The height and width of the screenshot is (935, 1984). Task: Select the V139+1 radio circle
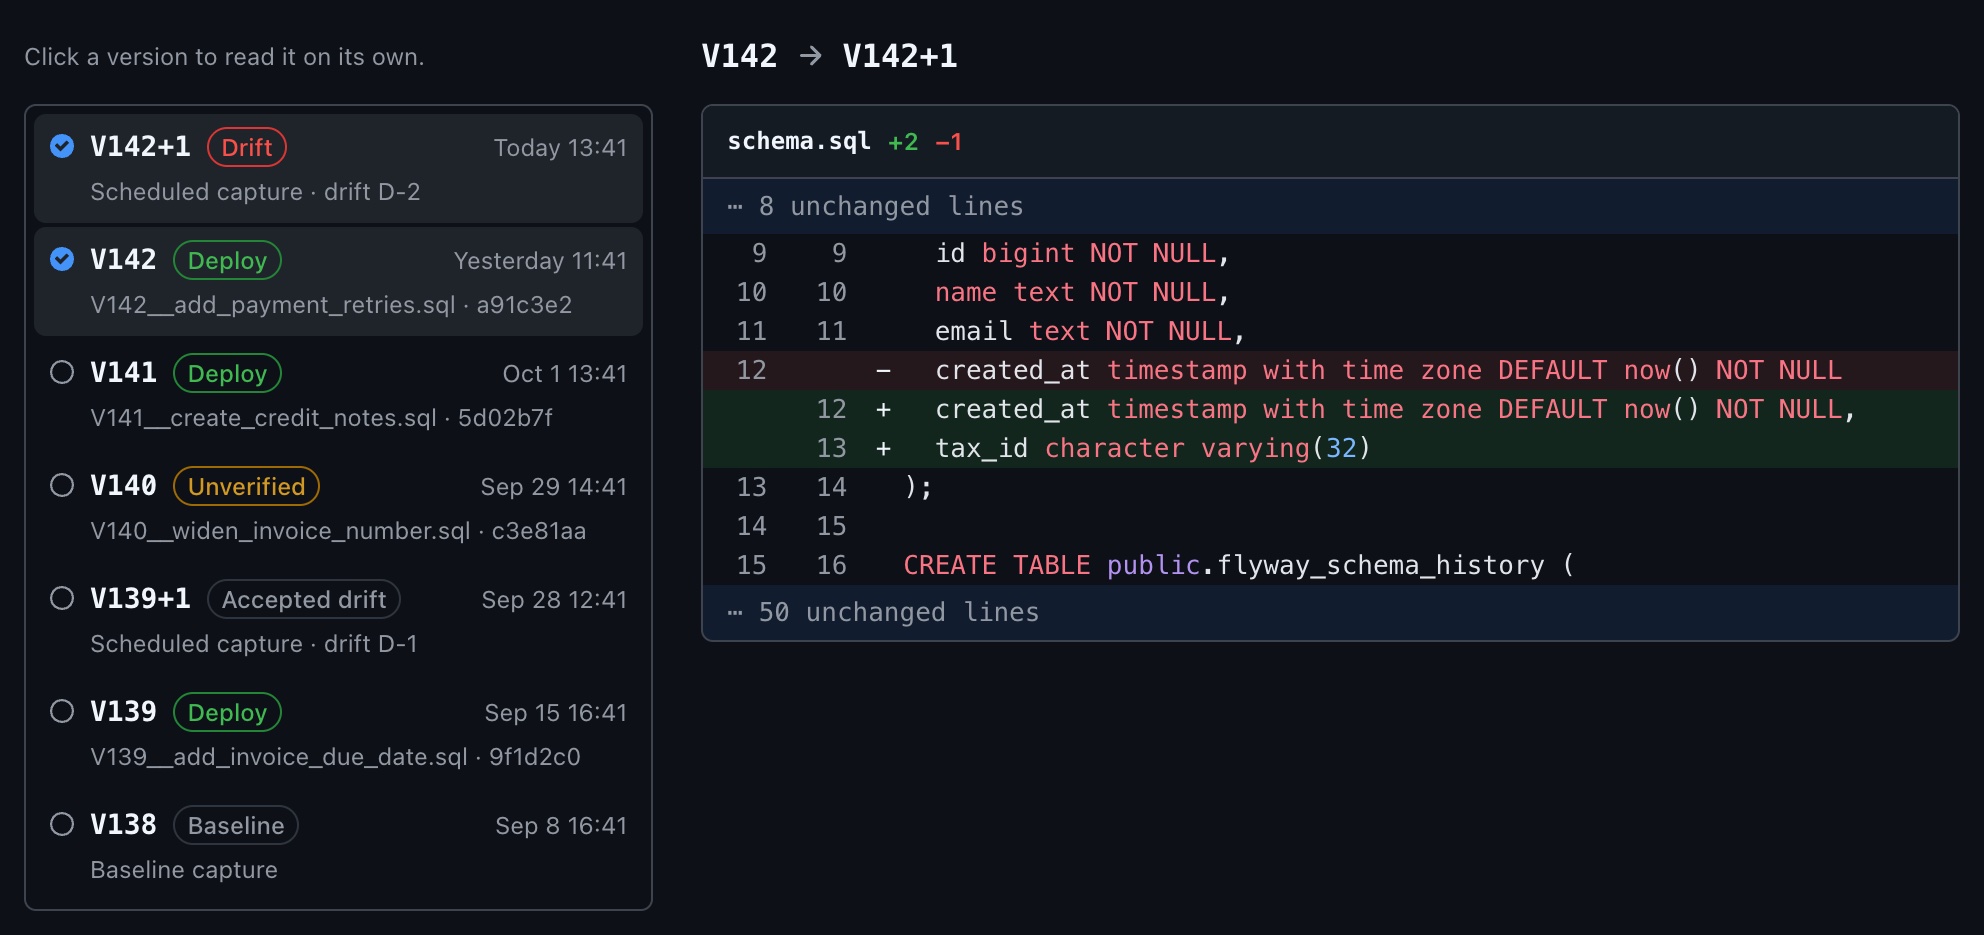click(x=62, y=598)
